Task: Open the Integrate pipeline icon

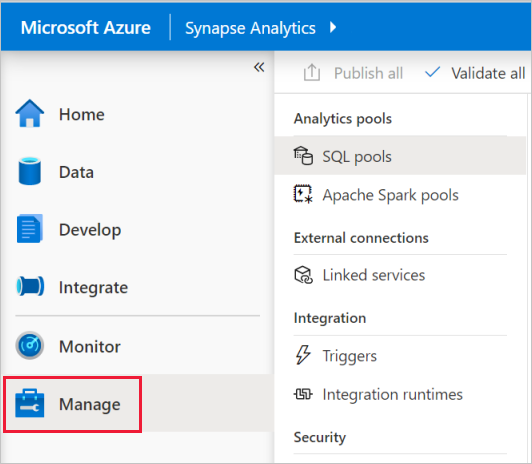Action: tap(30, 286)
